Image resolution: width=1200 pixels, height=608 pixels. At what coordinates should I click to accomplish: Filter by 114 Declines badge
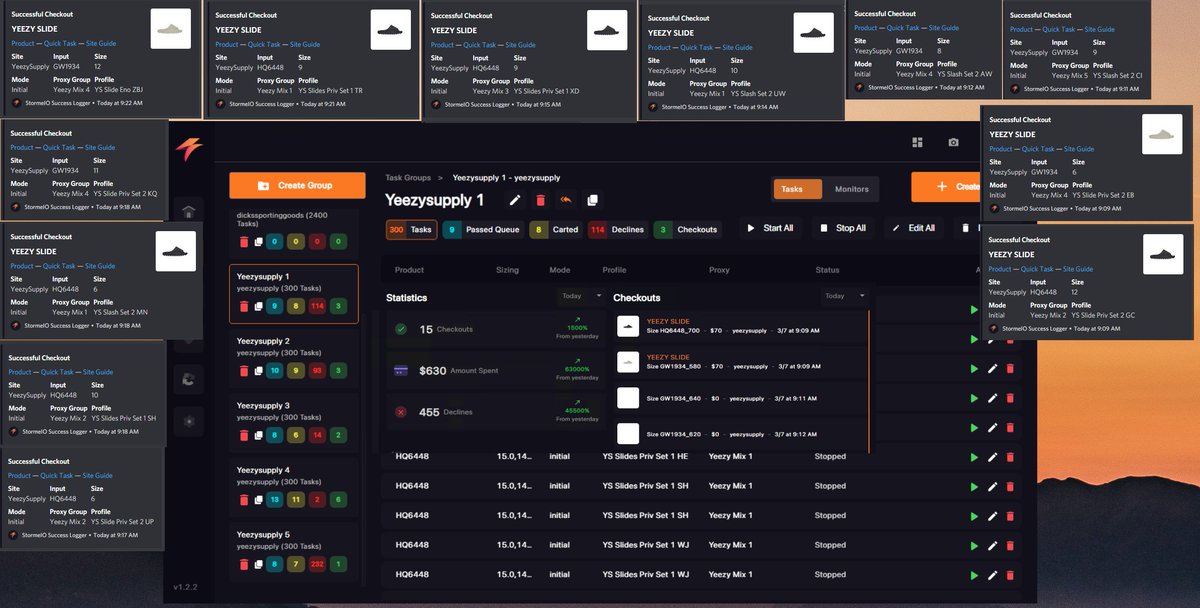617,229
